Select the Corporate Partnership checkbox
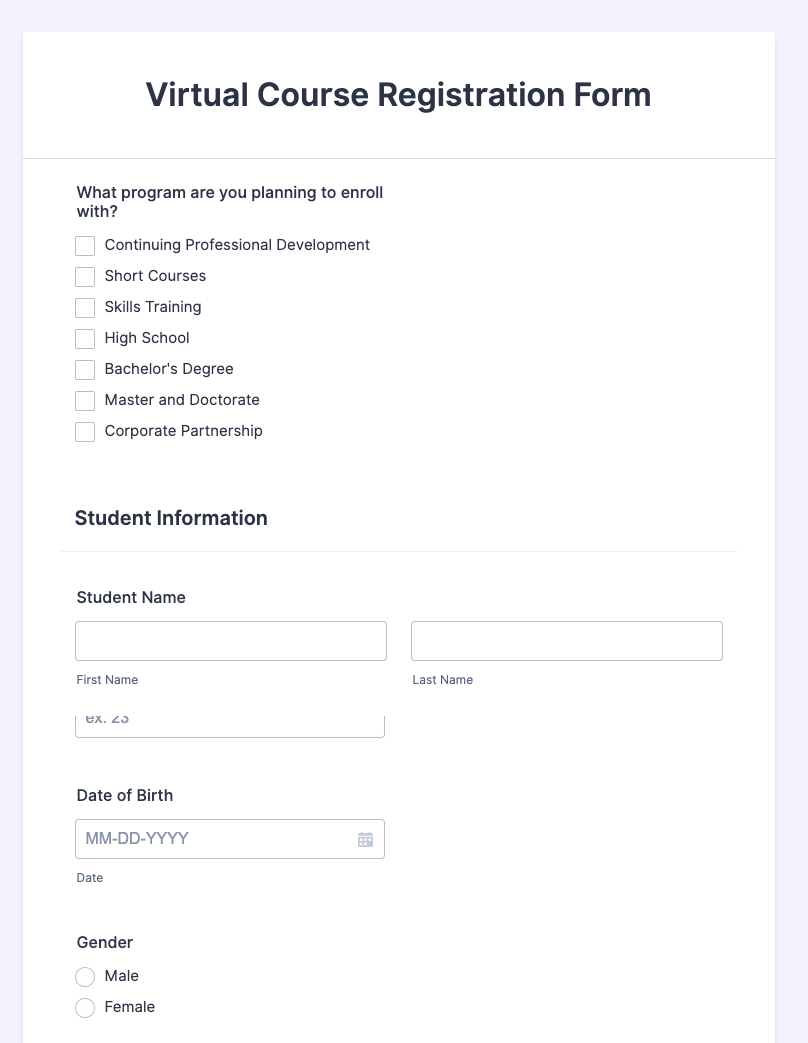Image resolution: width=808 pixels, height=1043 pixels. 85,432
